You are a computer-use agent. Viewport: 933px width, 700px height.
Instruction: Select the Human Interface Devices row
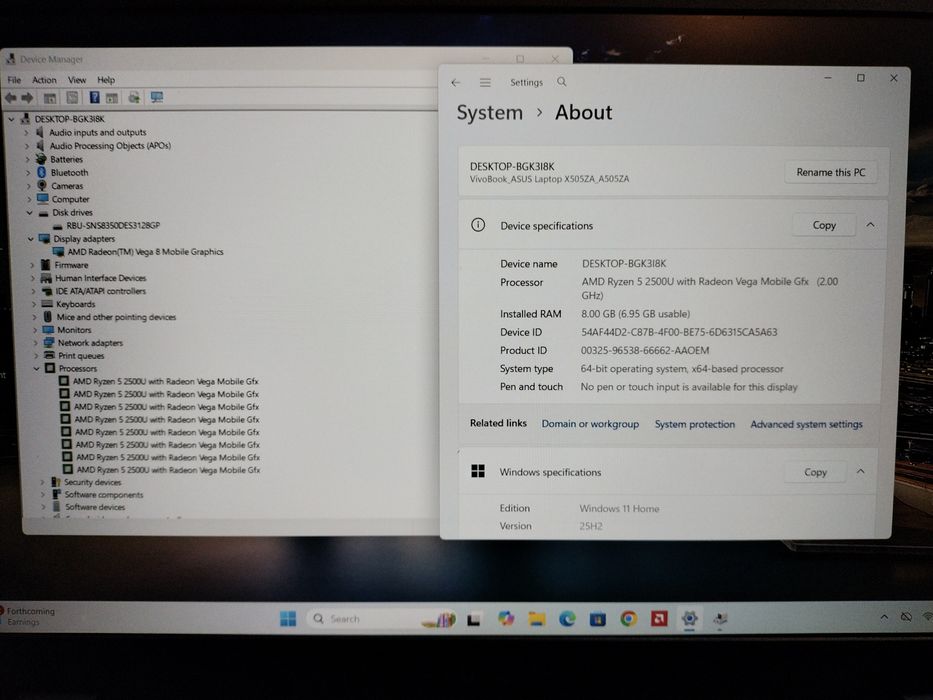101,278
